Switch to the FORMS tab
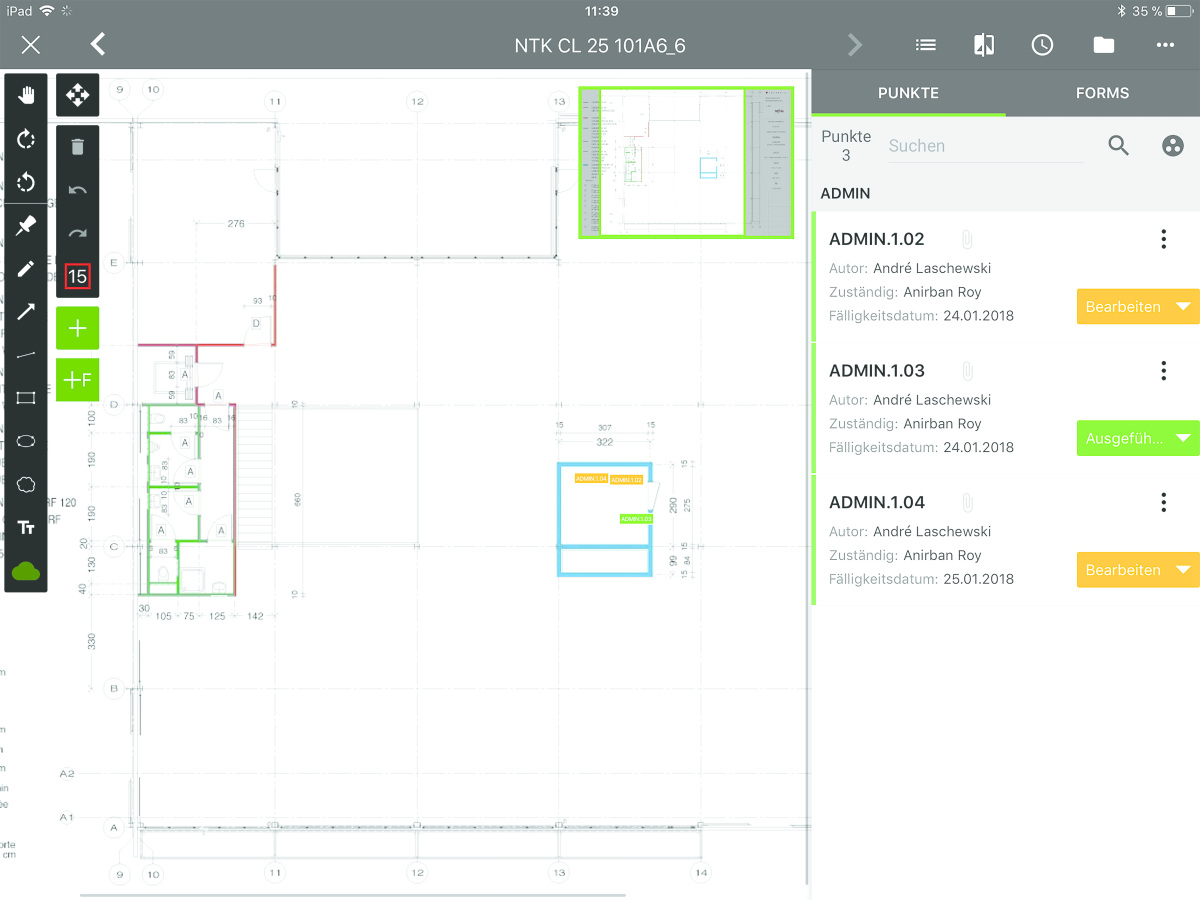 [x=1102, y=93]
